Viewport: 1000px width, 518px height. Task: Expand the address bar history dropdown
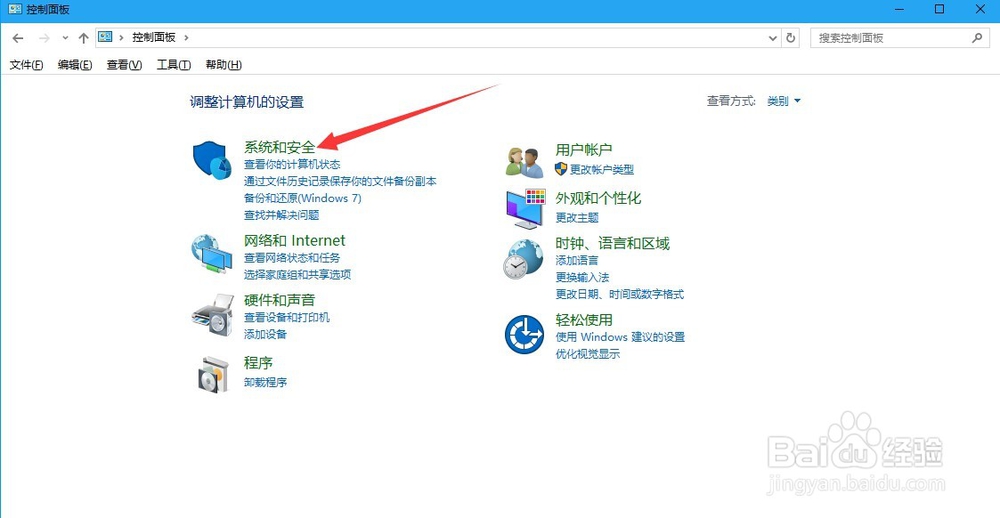click(774, 38)
